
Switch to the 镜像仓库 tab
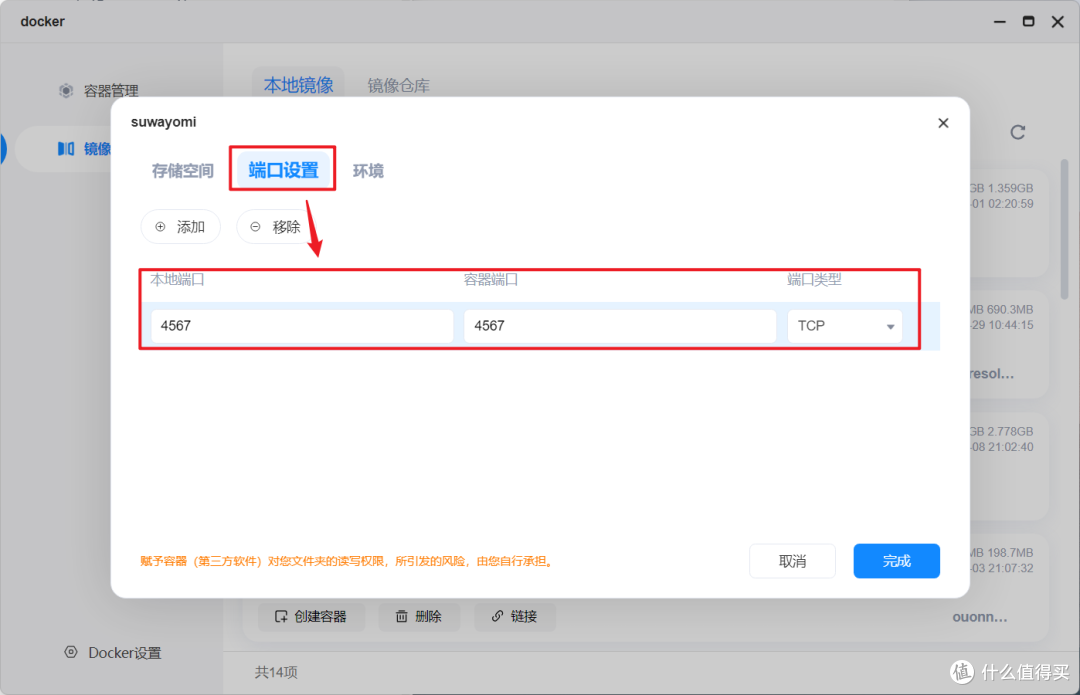point(398,85)
